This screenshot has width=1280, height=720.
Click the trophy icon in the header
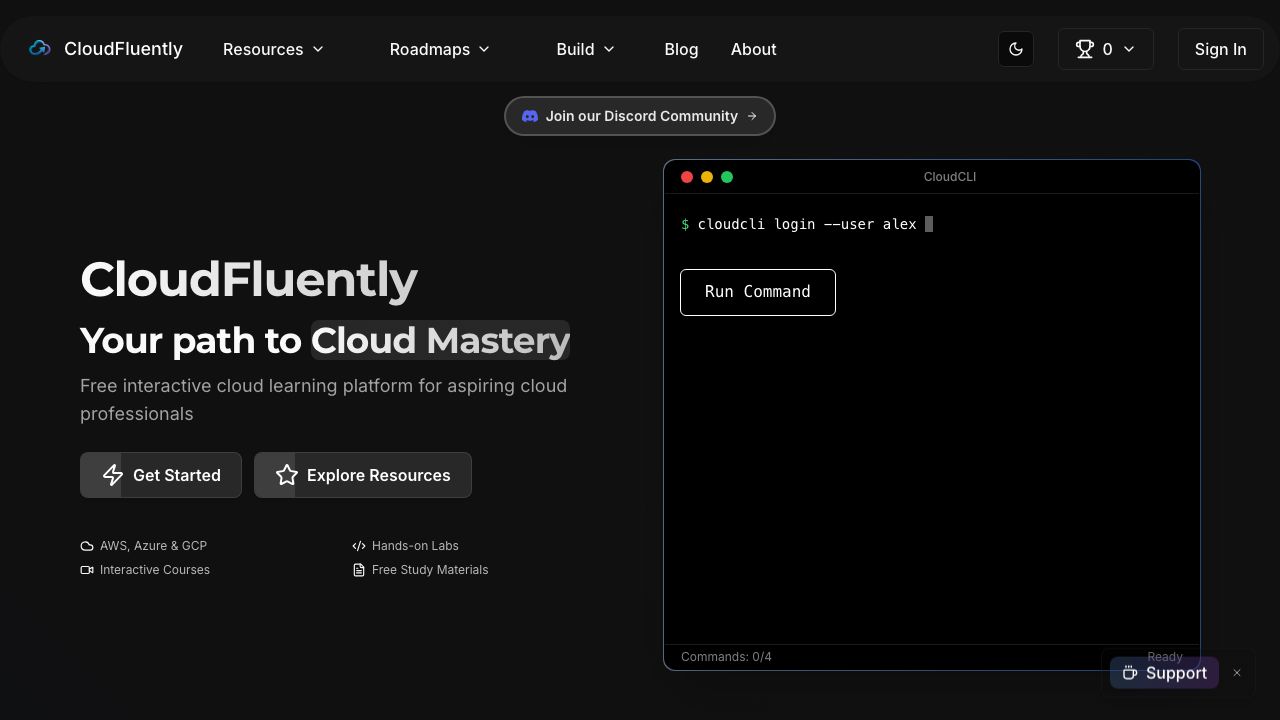pyautogui.click(x=1084, y=49)
